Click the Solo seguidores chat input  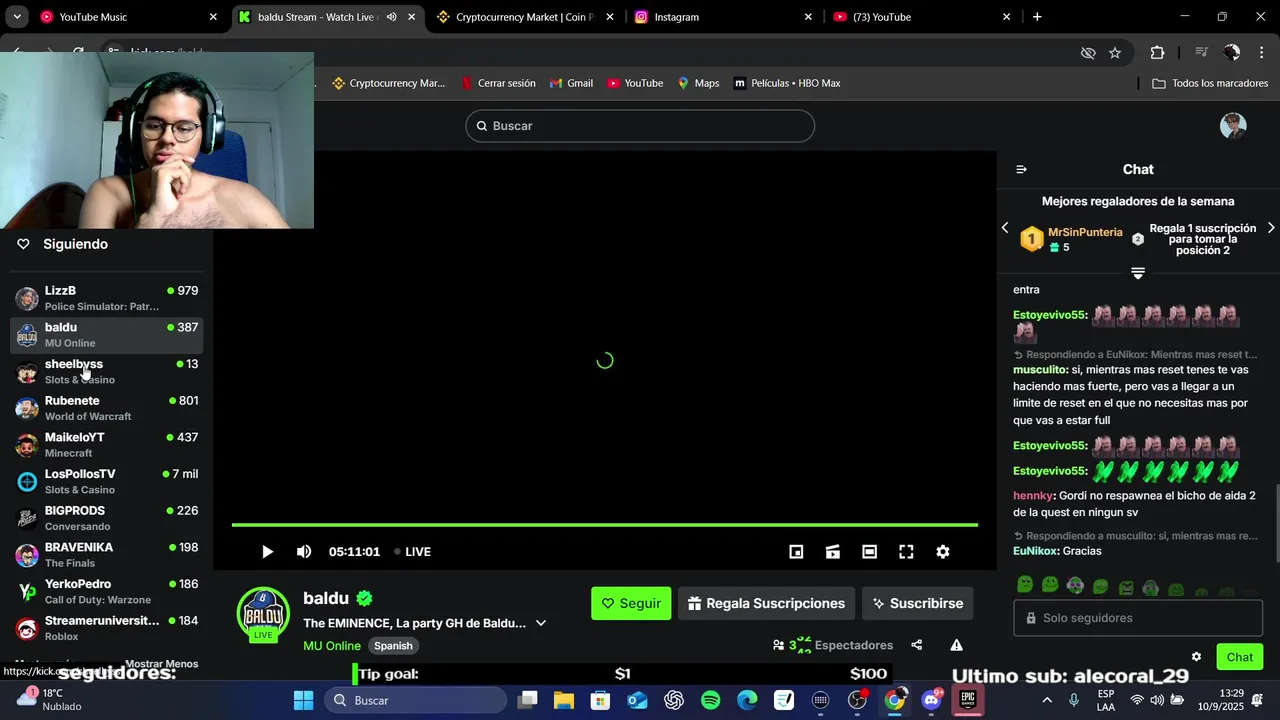[1138, 618]
